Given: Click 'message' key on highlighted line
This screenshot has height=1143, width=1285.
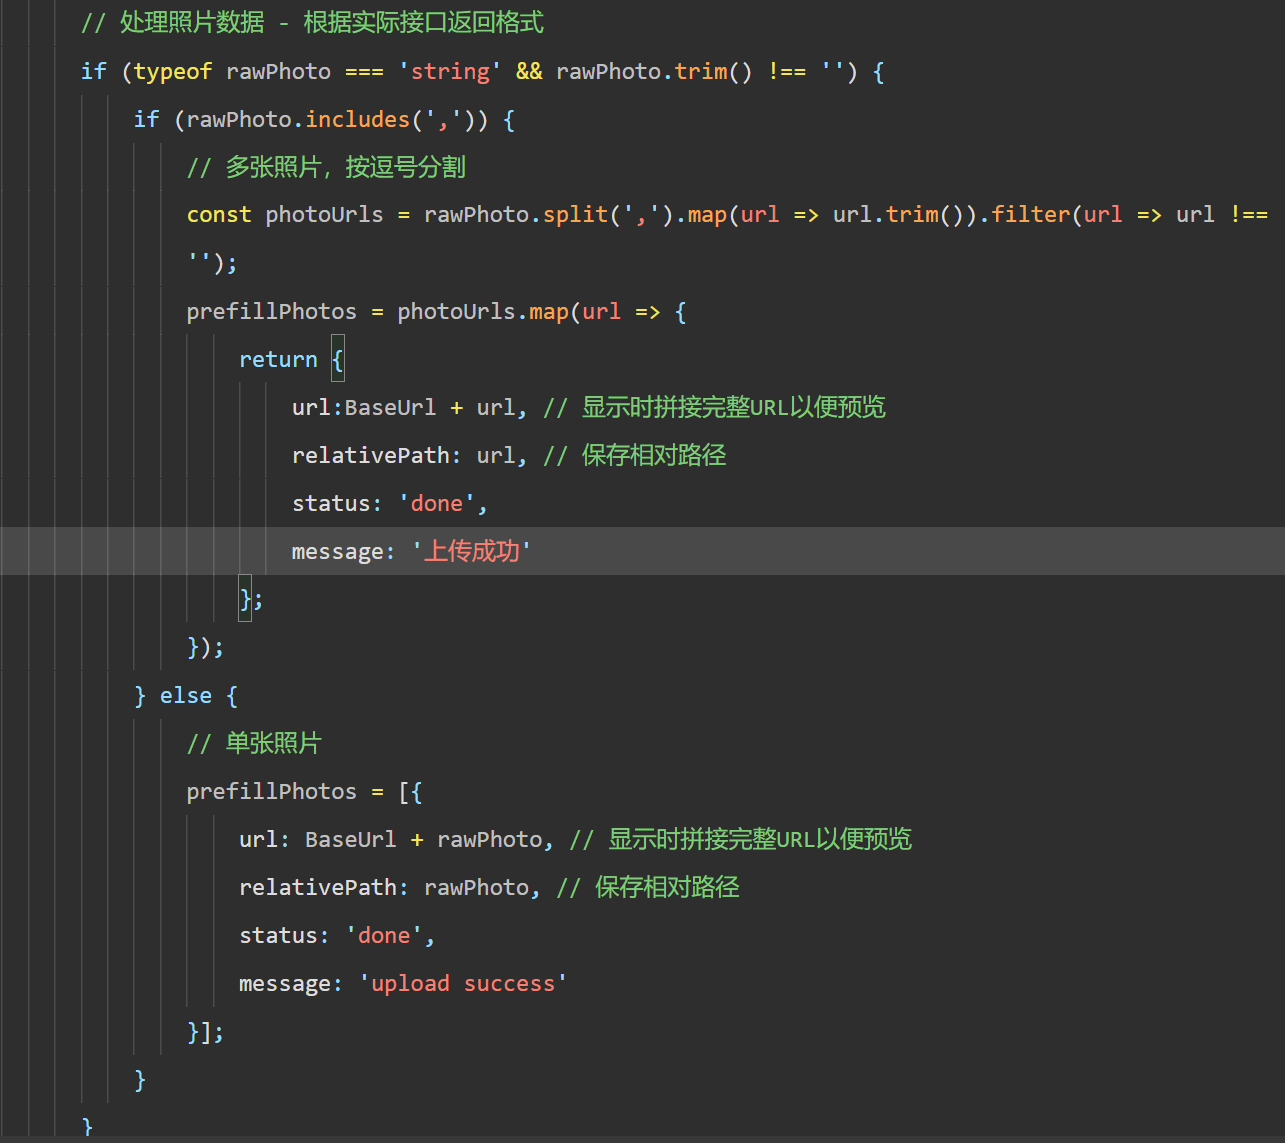Looking at the screenshot, I should point(337,551).
